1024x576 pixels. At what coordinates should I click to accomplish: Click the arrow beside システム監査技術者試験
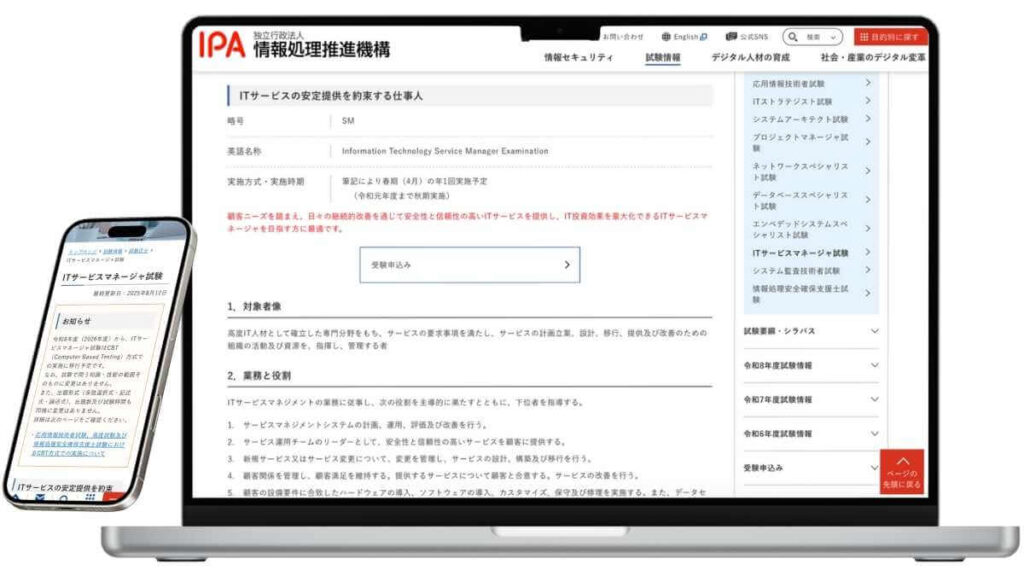click(867, 270)
